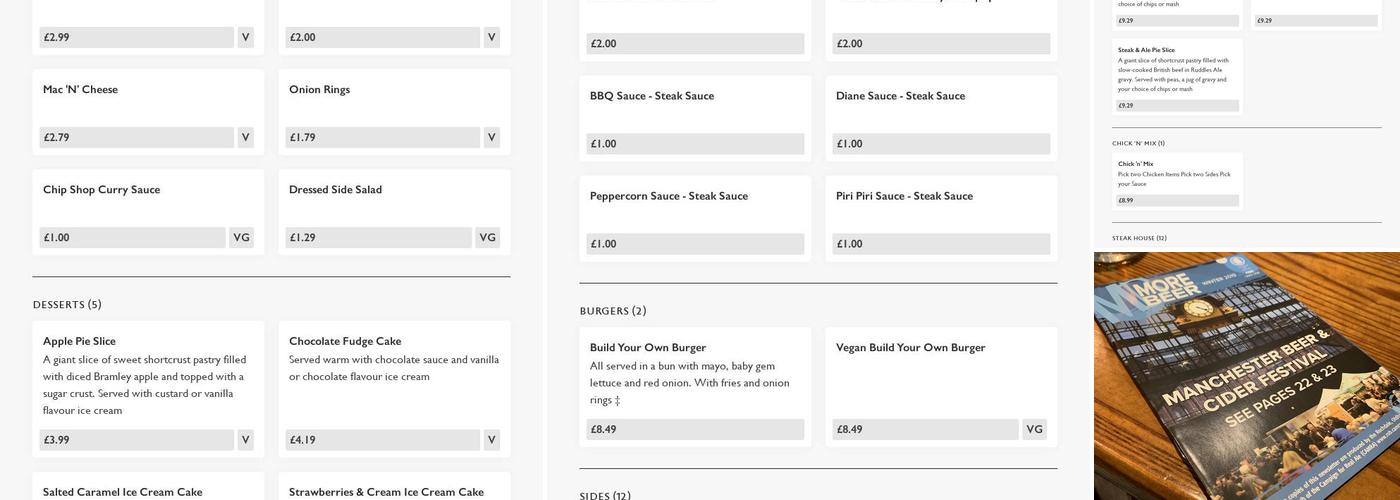Jump to Steak House (12) in the mini menu
Viewport: 1400px width, 500px height.
tap(1139, 238)
